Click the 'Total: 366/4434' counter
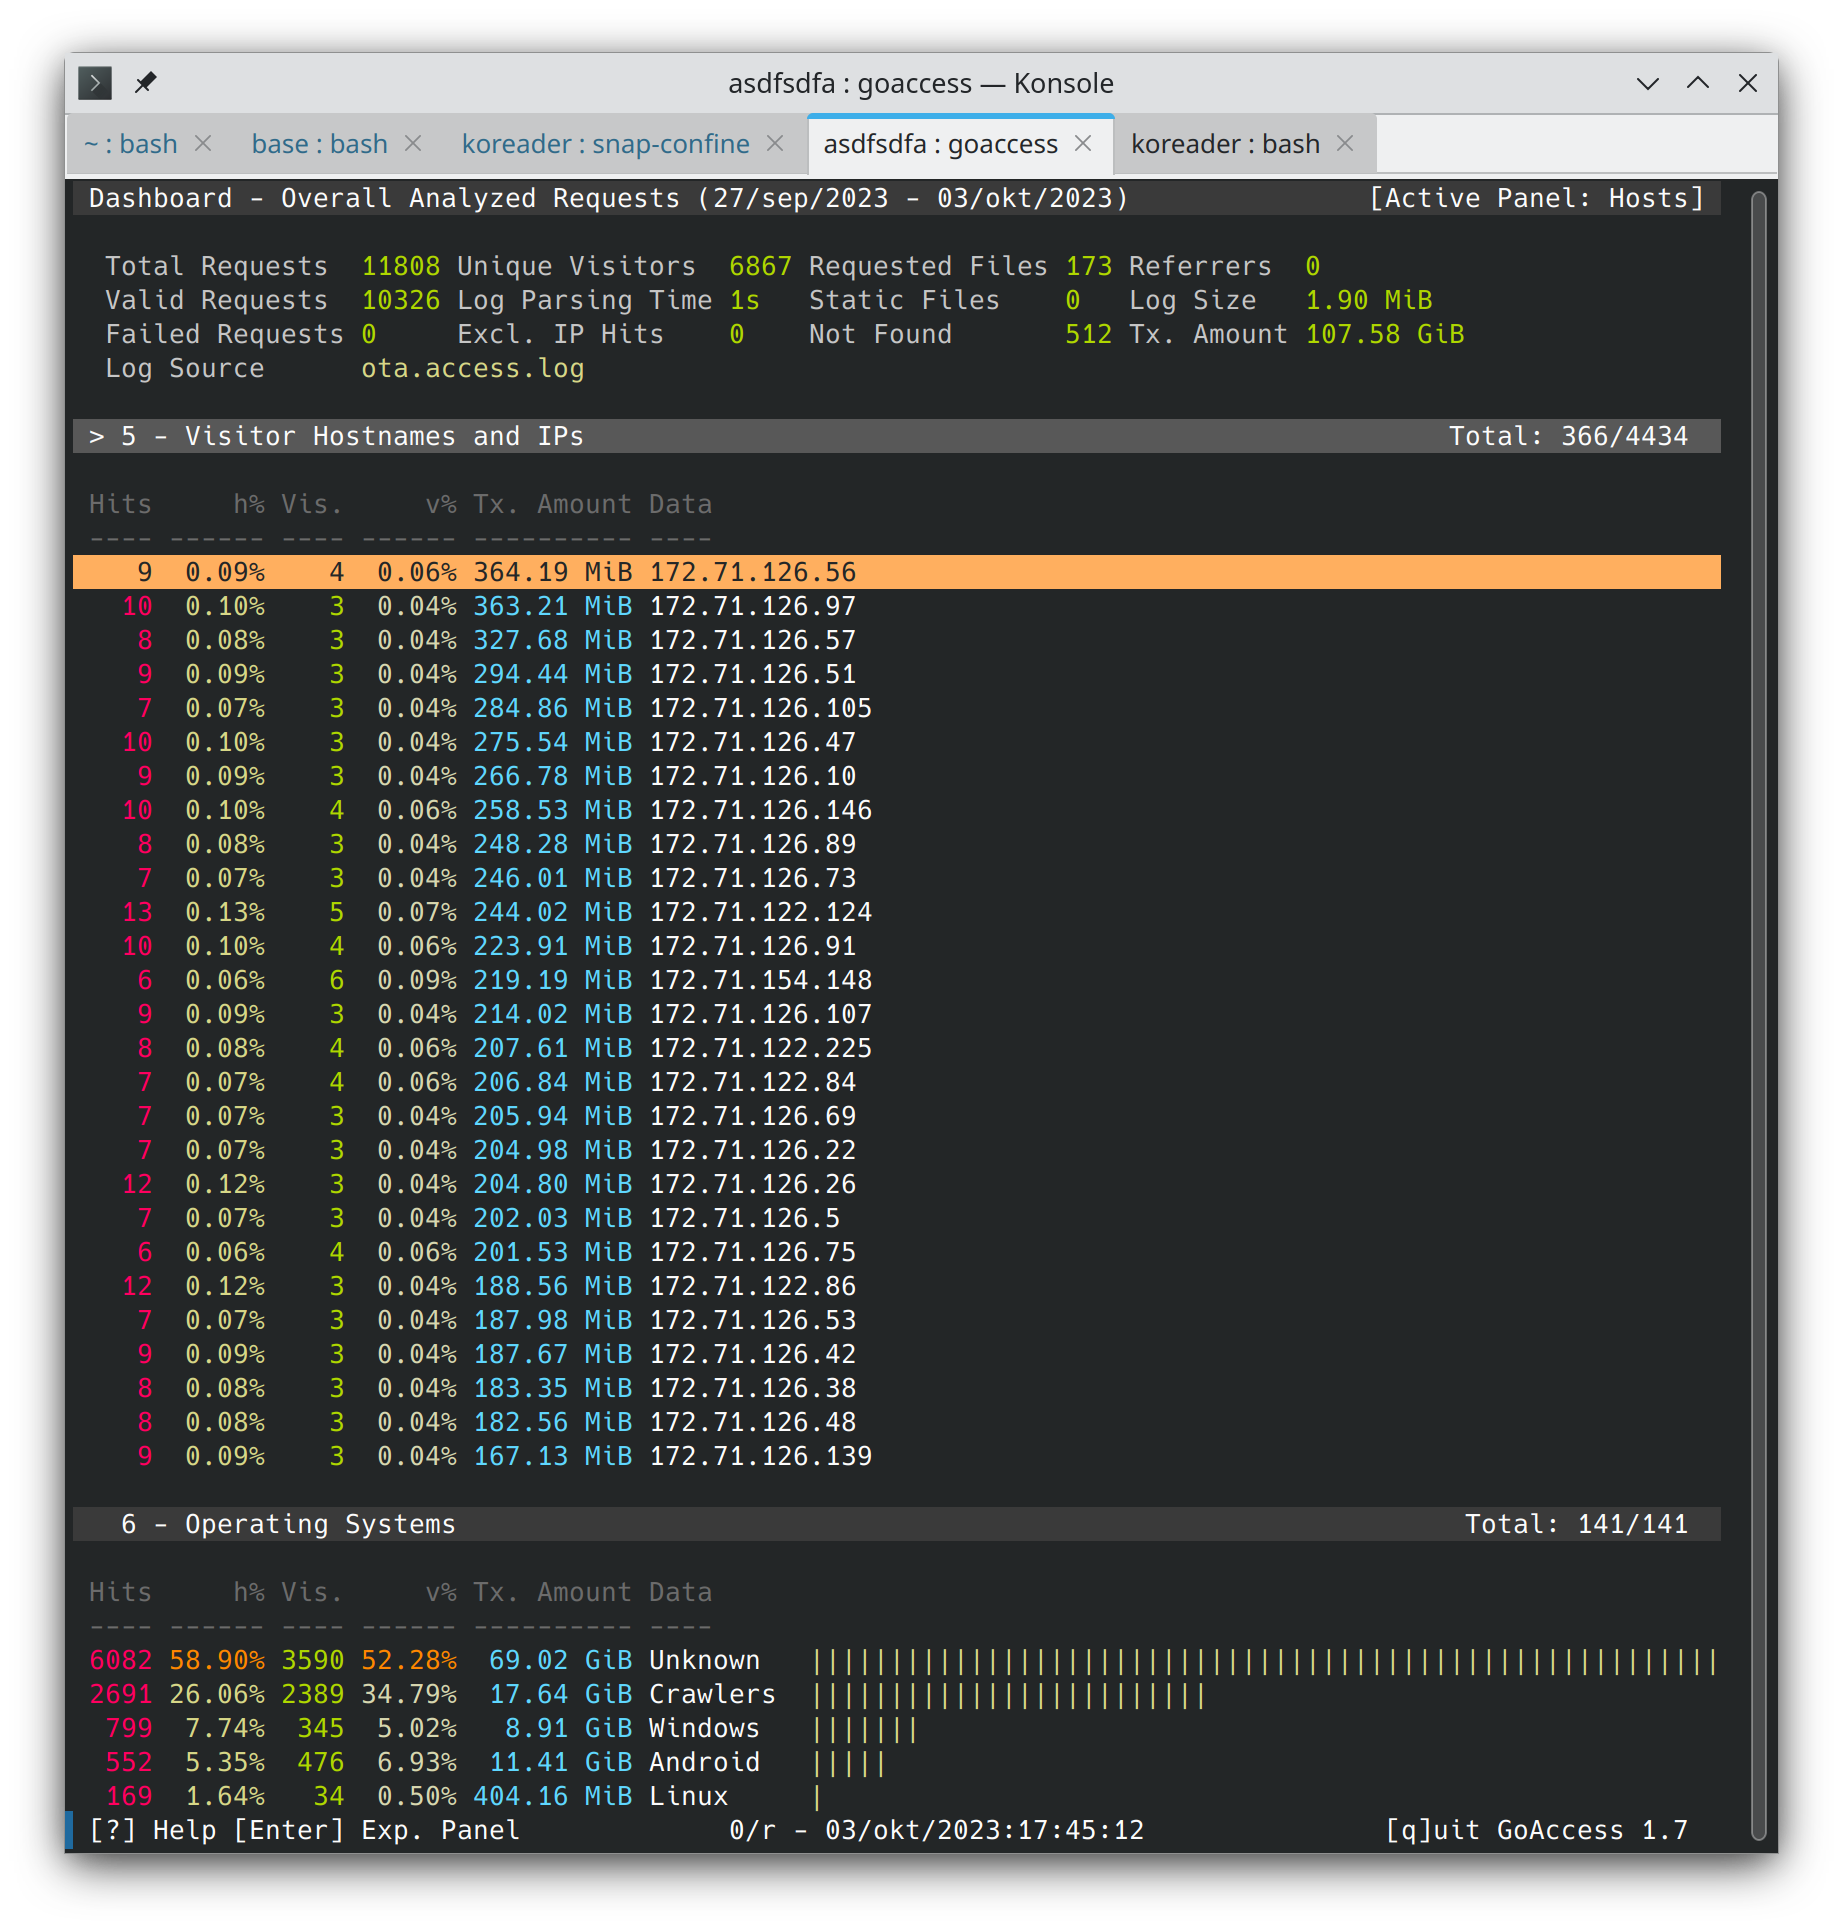This screenshot has width=1843, height=1930. (x=1568, y=436)
